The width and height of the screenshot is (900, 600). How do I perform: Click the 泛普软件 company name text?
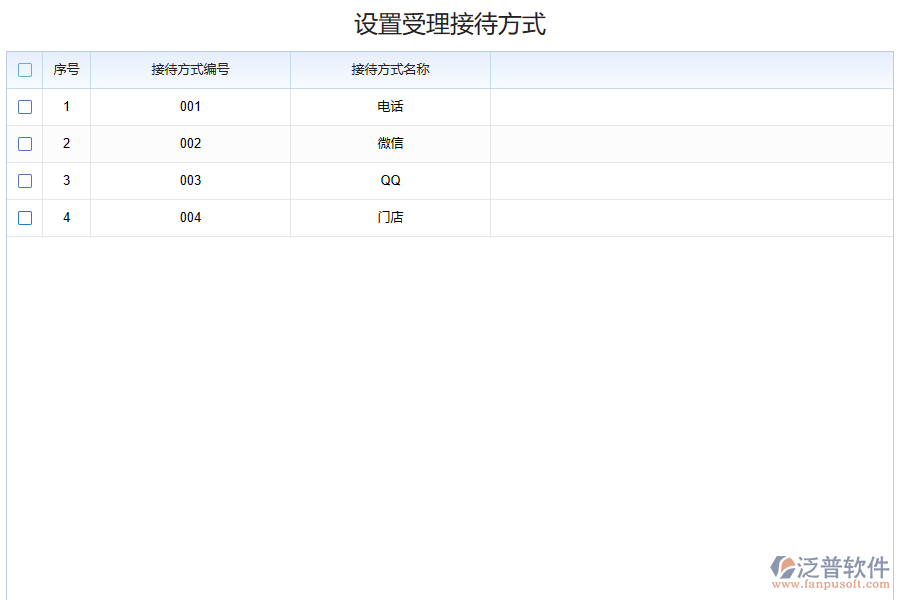point(841,565)
